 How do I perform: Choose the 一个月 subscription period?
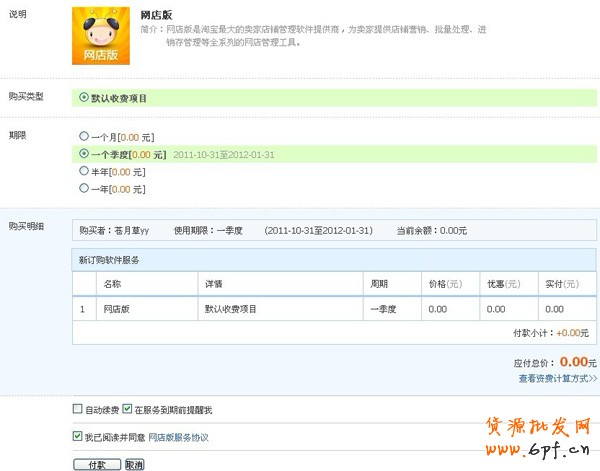[x=83, y=136]
